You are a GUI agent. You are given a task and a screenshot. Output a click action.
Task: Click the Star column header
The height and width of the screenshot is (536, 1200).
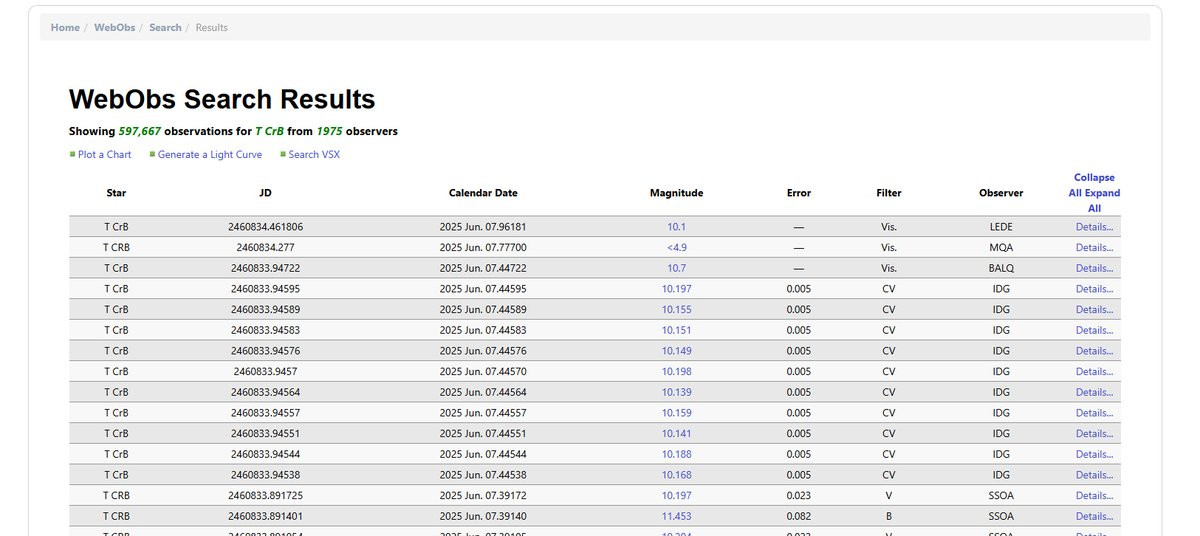(x=116, y=193)
